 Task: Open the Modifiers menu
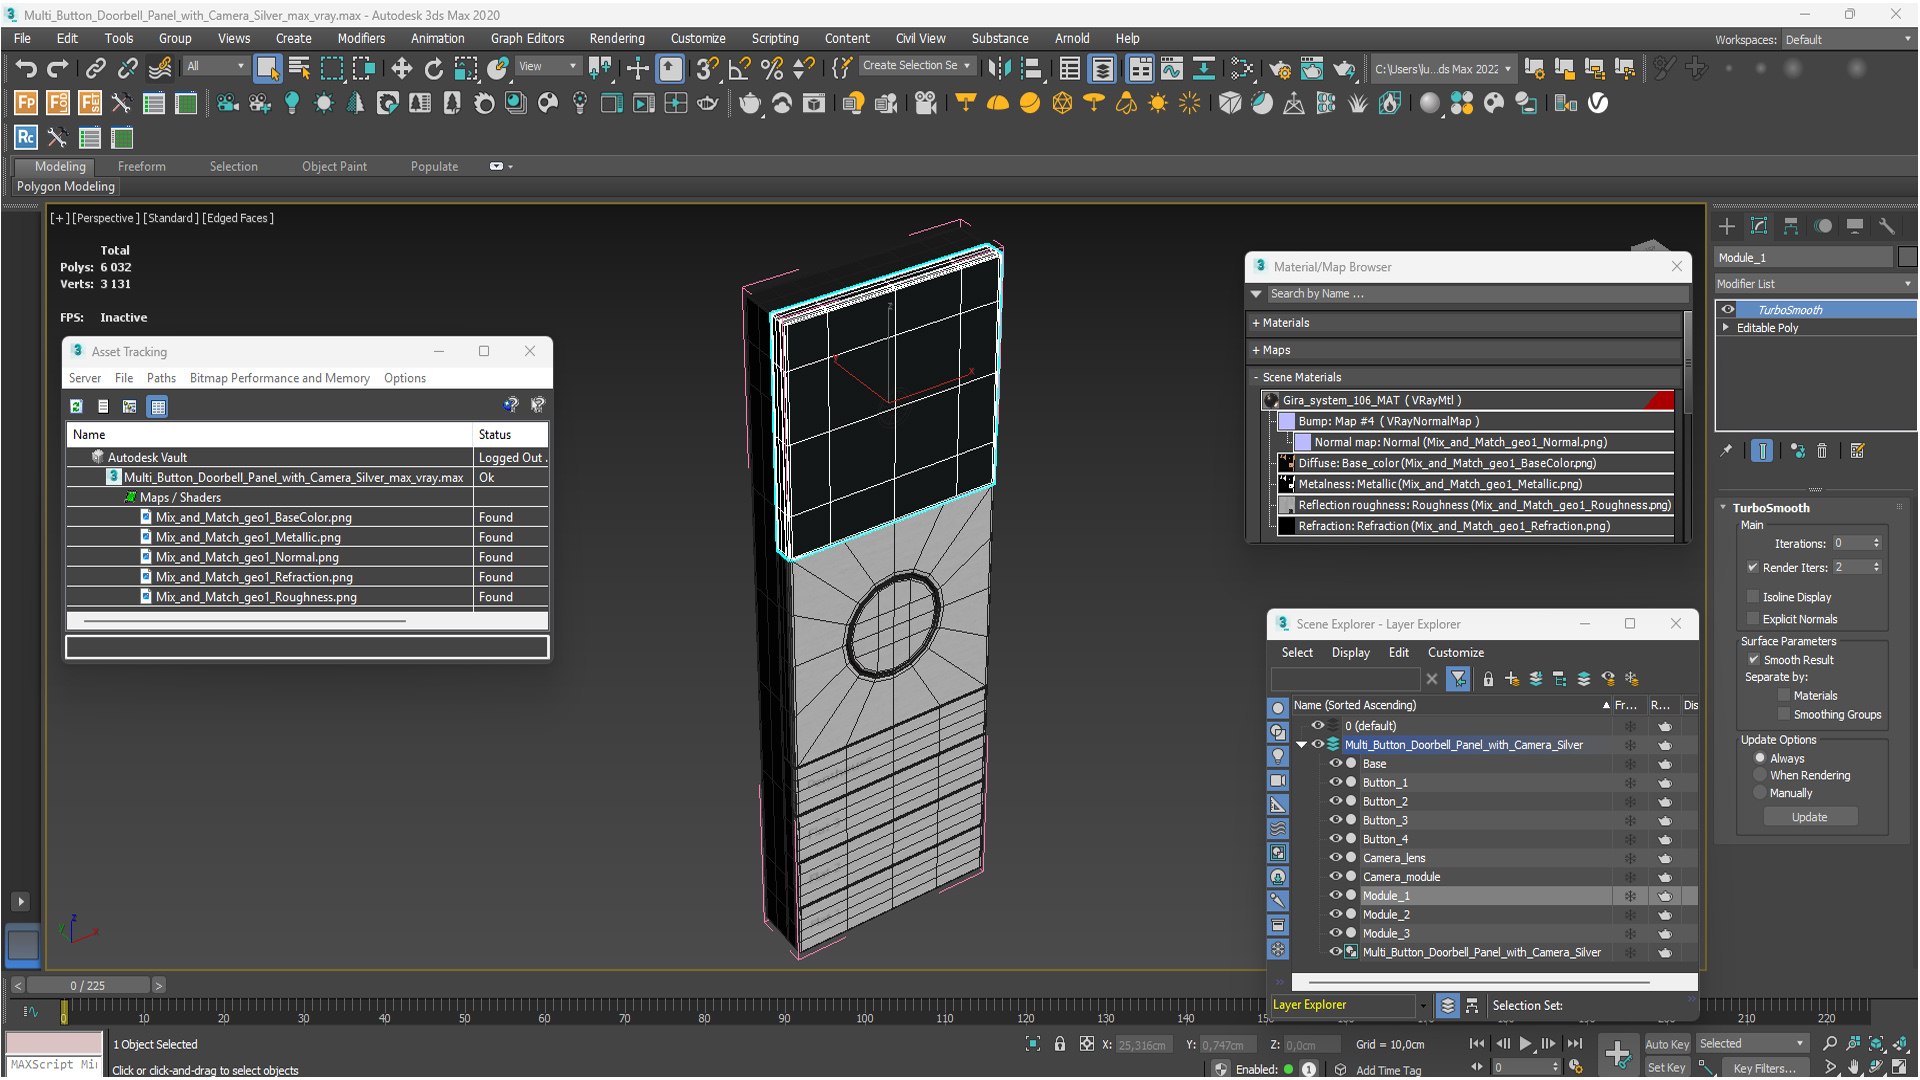coord(361,38)
